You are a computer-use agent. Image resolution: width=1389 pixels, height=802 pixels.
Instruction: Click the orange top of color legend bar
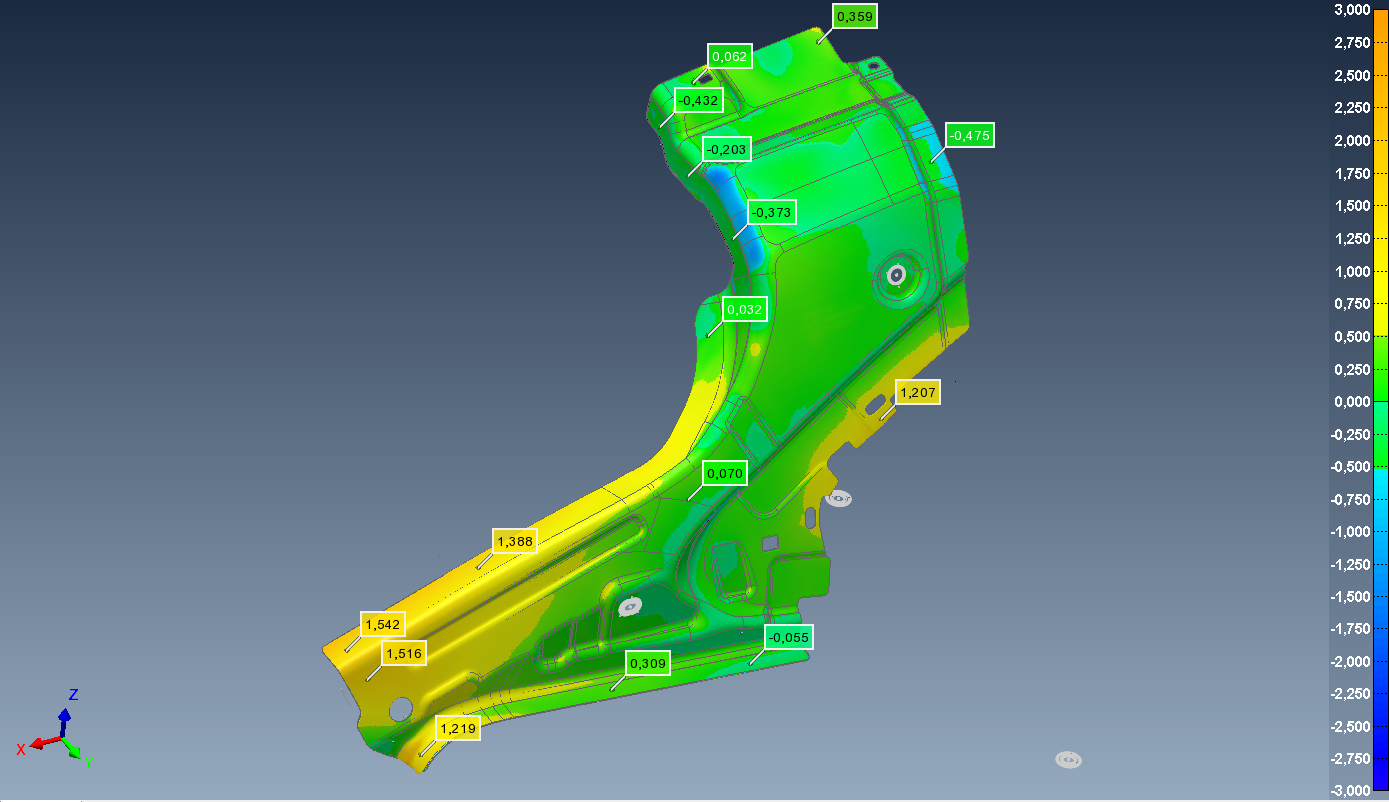pyautogui.click(x=1381, y=40)
